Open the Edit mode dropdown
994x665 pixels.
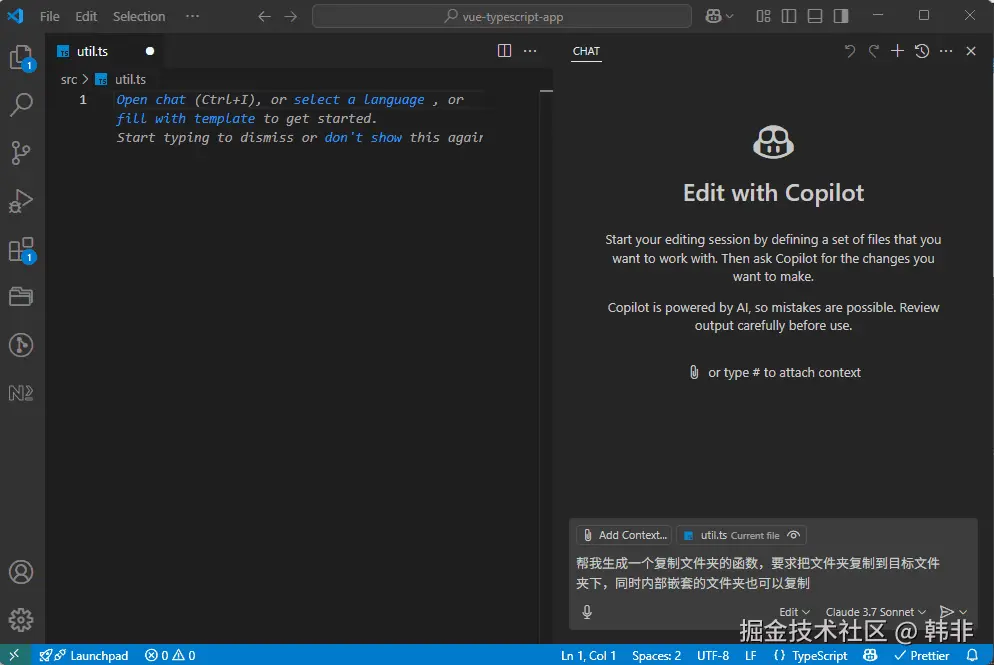pos(794,612)
